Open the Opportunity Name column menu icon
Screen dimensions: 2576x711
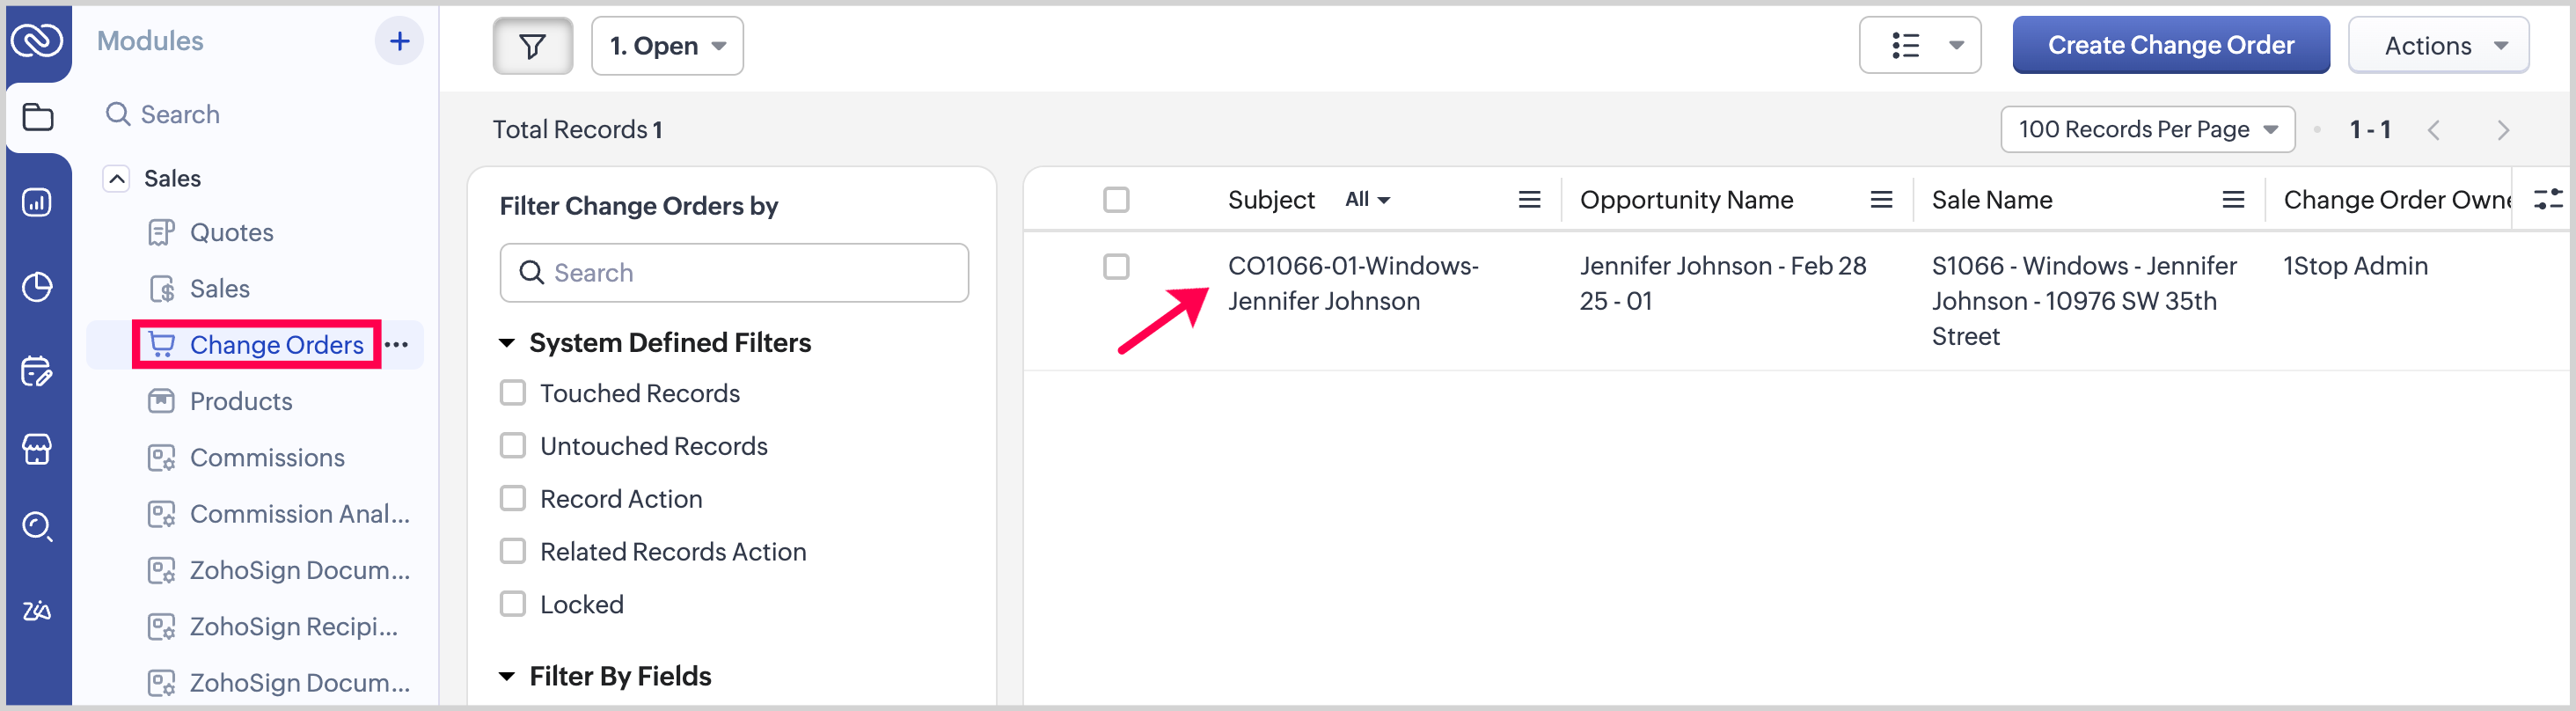(x=1881, y=200)
